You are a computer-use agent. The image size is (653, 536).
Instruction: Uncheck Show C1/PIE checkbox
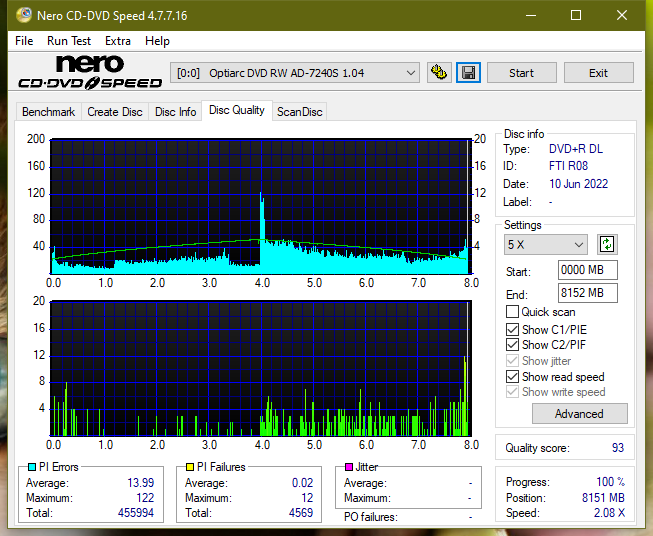[x=512, y=329]
